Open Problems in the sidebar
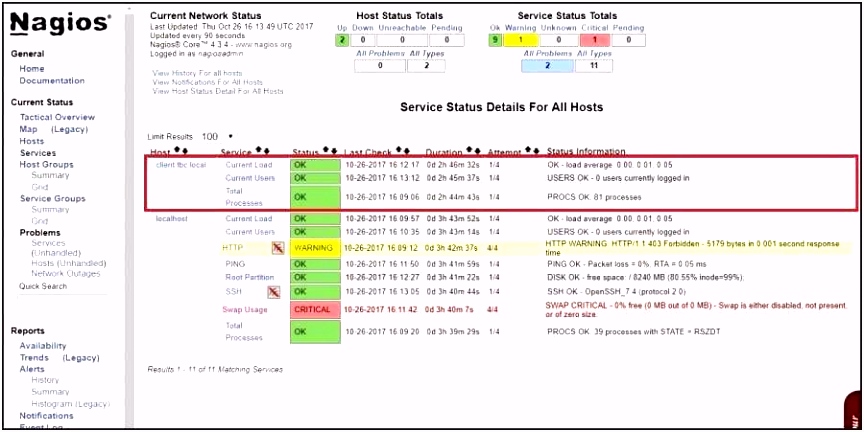864x432 pixels. click(x=40, y=233)
